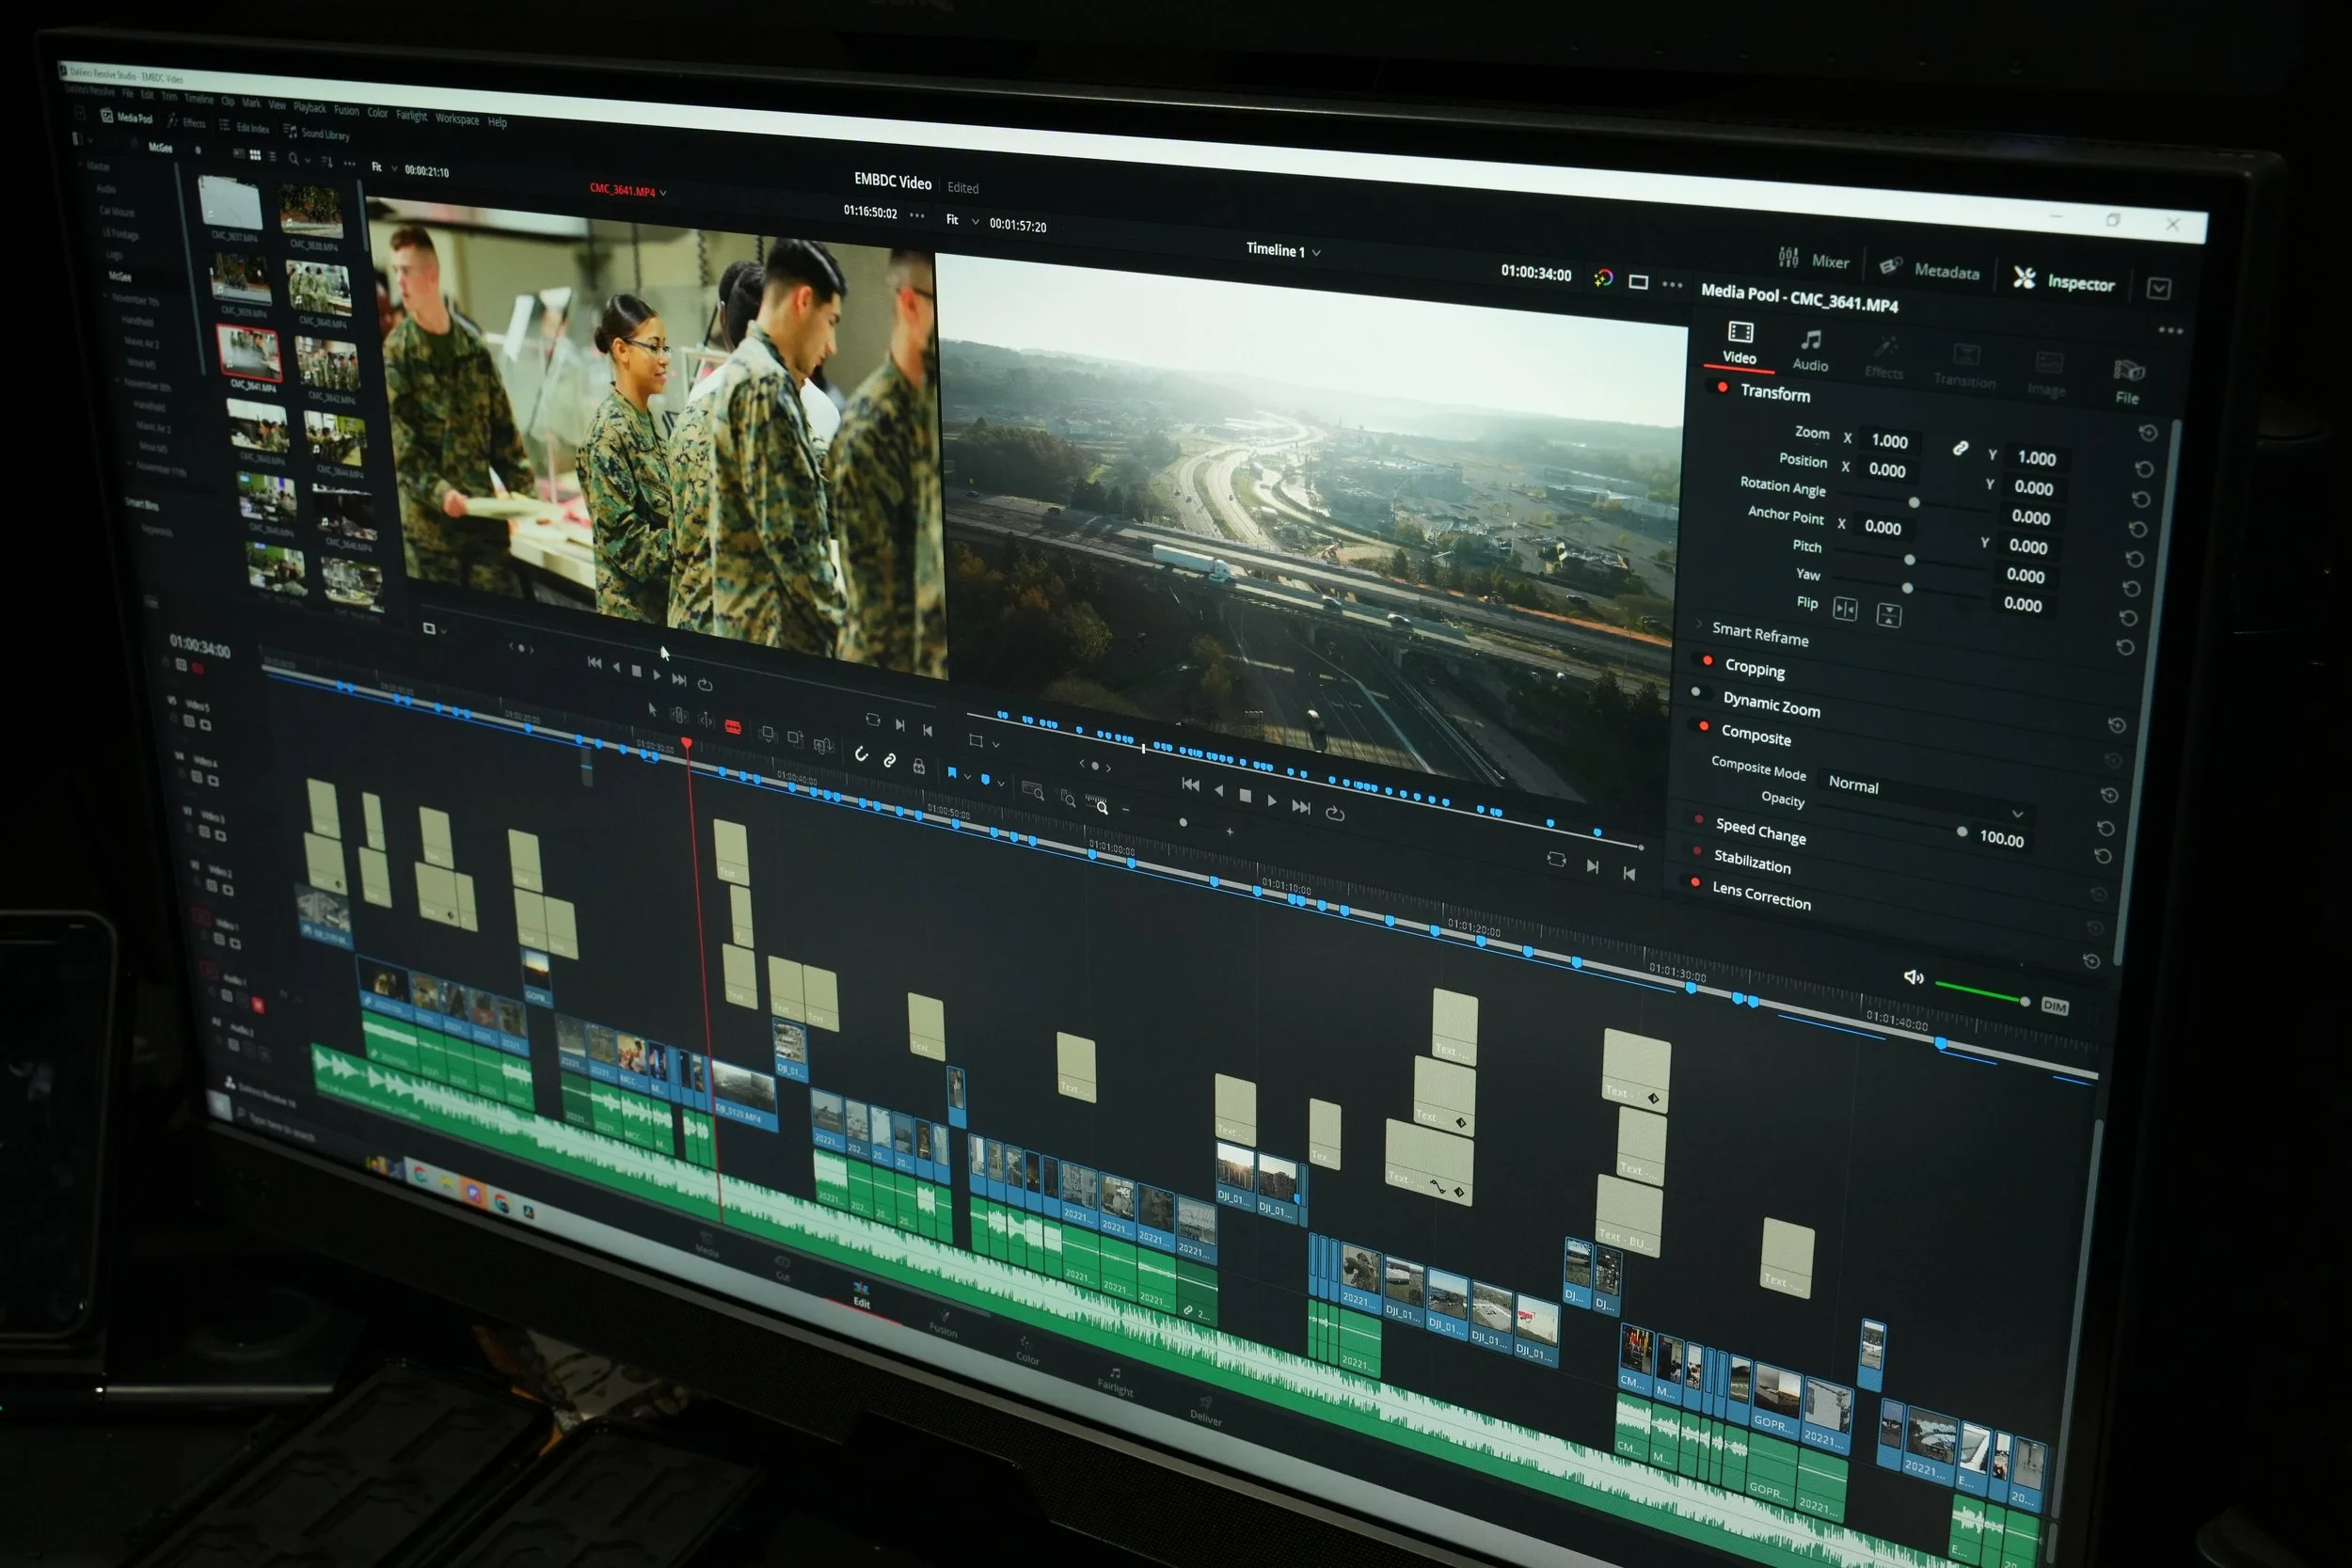Screen dimensions: 2352x1568
Task: Toggle the Dynamic Zoom enable dot
Action: [x=1696, y=692]
